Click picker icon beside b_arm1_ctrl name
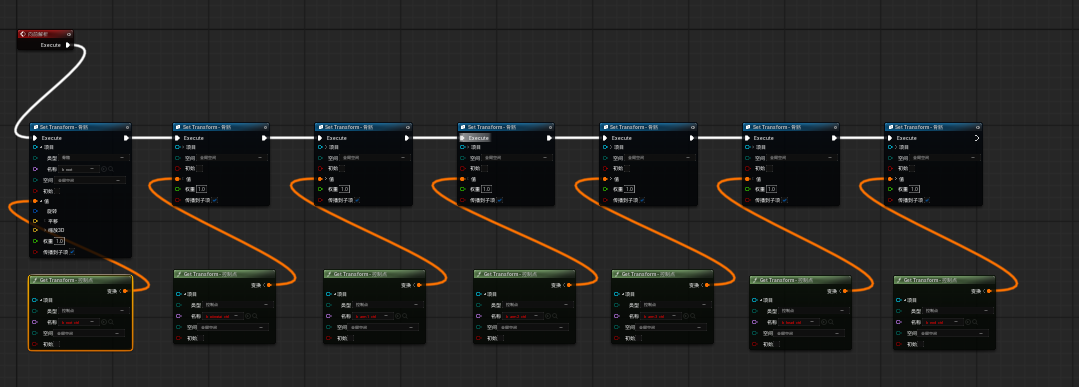This screenshot has width=1079, height=387. (398, 316)
